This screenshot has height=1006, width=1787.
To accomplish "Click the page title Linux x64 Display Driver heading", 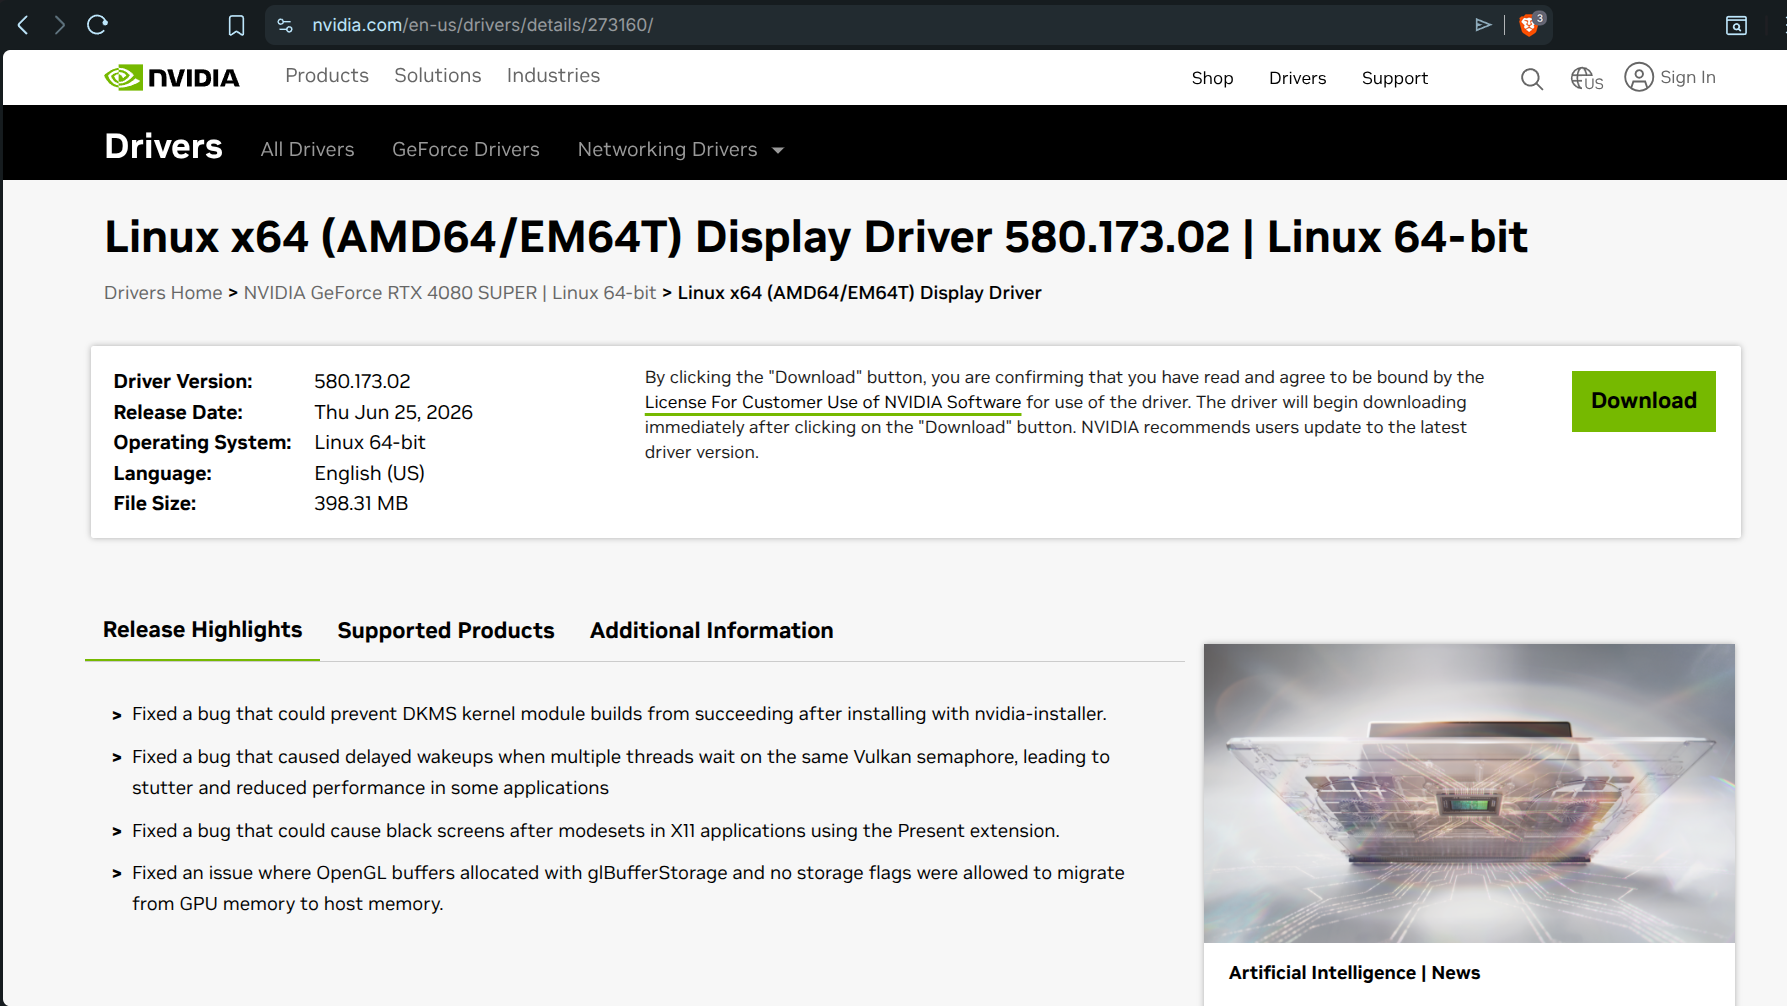I will click(816, 238).
